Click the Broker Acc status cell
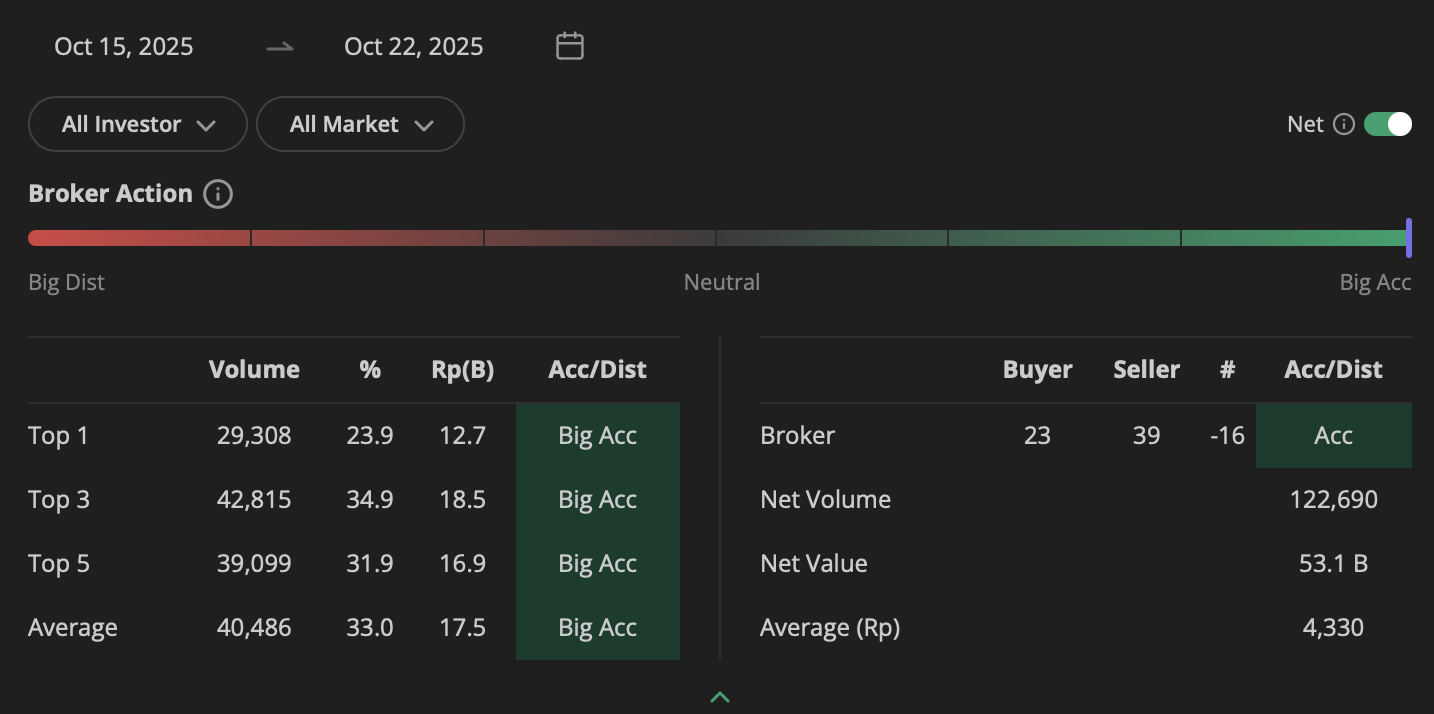The width and height of the screenshot is (1434, 714). [1333, 436]
